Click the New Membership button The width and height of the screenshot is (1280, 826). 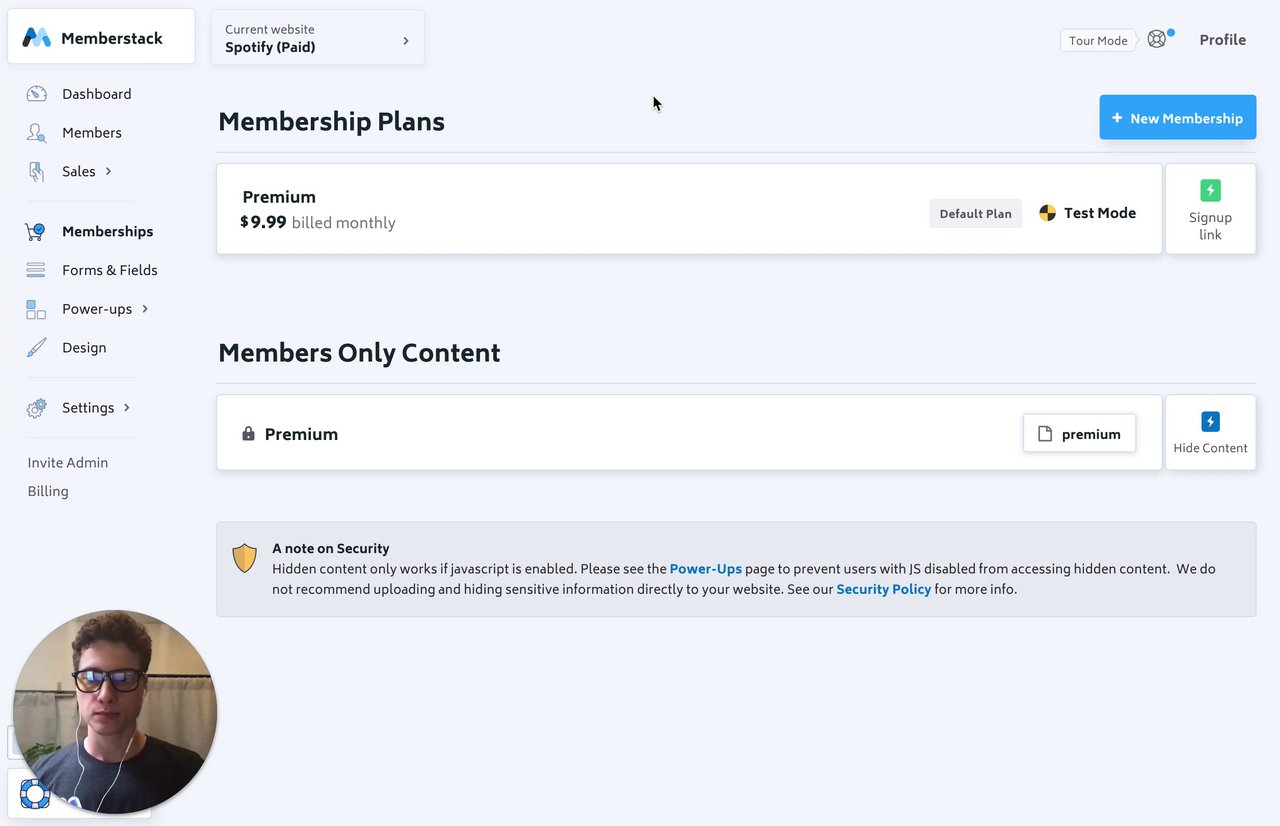(1177, 118)
